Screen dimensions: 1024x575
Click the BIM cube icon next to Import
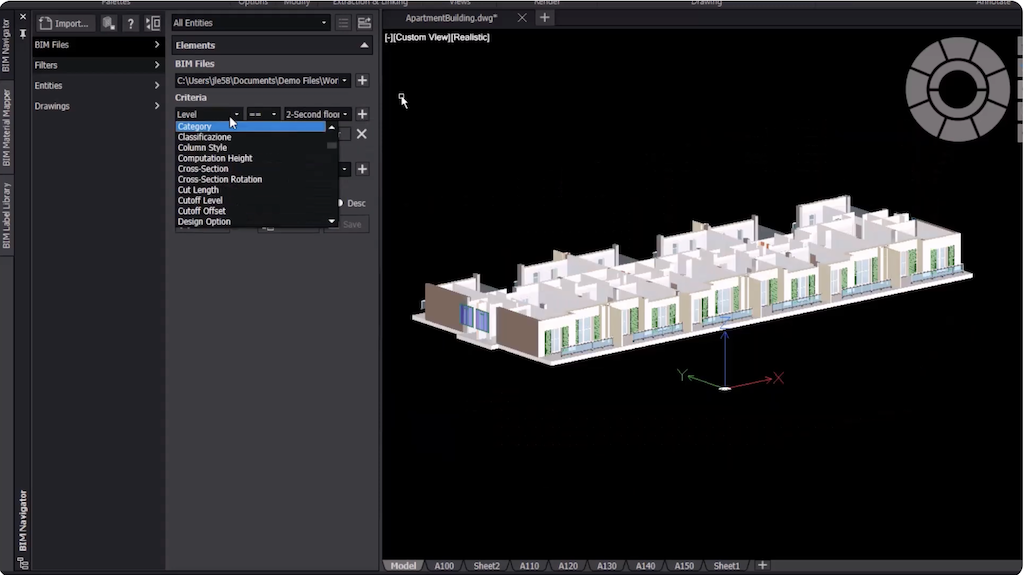coord(108,24)
